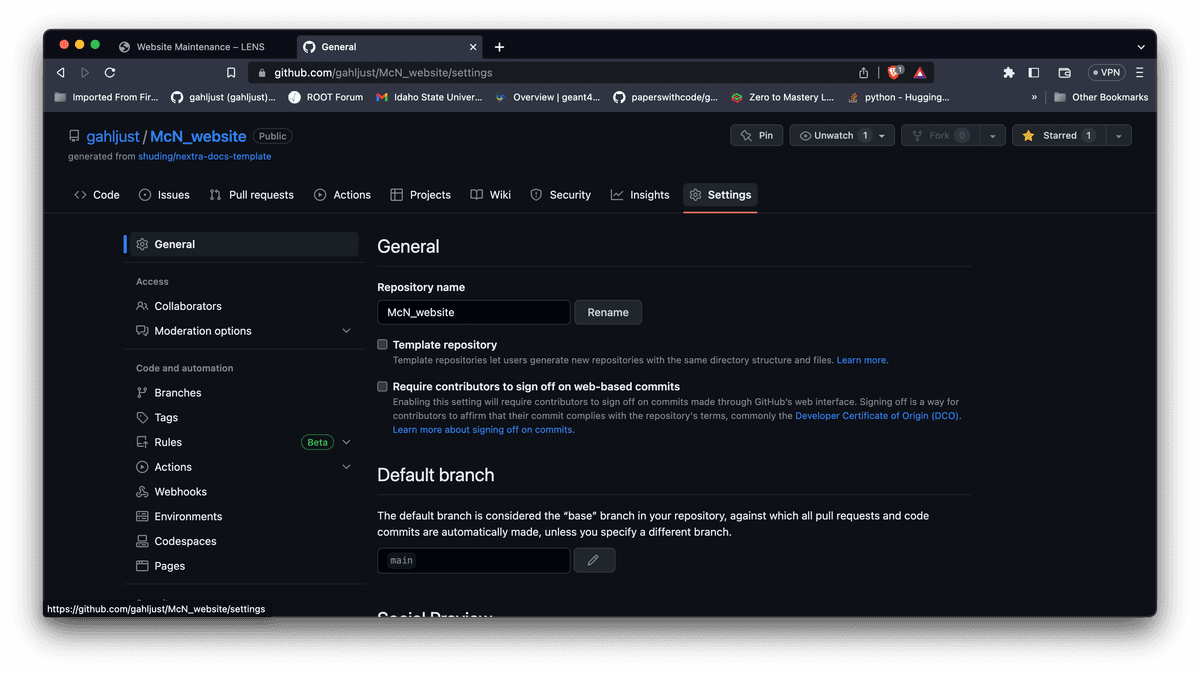The height and width of the screenshot is (674, 1200).
Task: Expand the Unwatch dropdown arrow
Action: point(882,136)
